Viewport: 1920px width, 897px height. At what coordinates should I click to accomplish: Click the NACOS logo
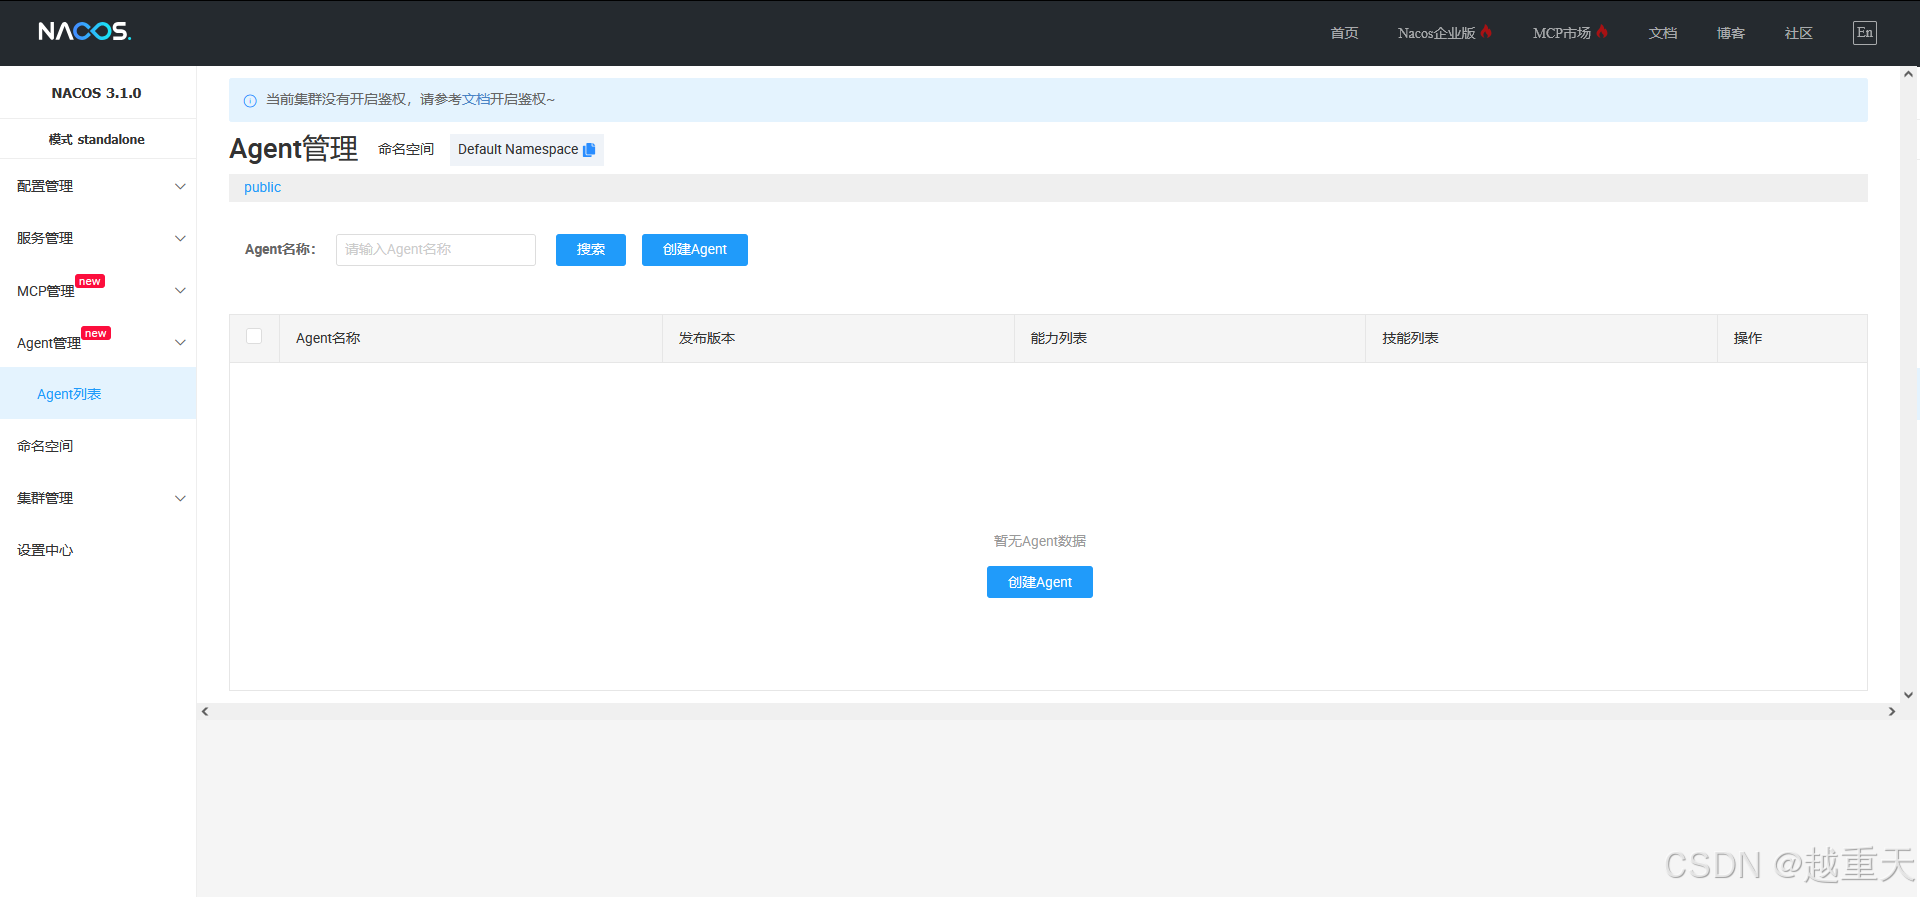(x=85, y=32)
